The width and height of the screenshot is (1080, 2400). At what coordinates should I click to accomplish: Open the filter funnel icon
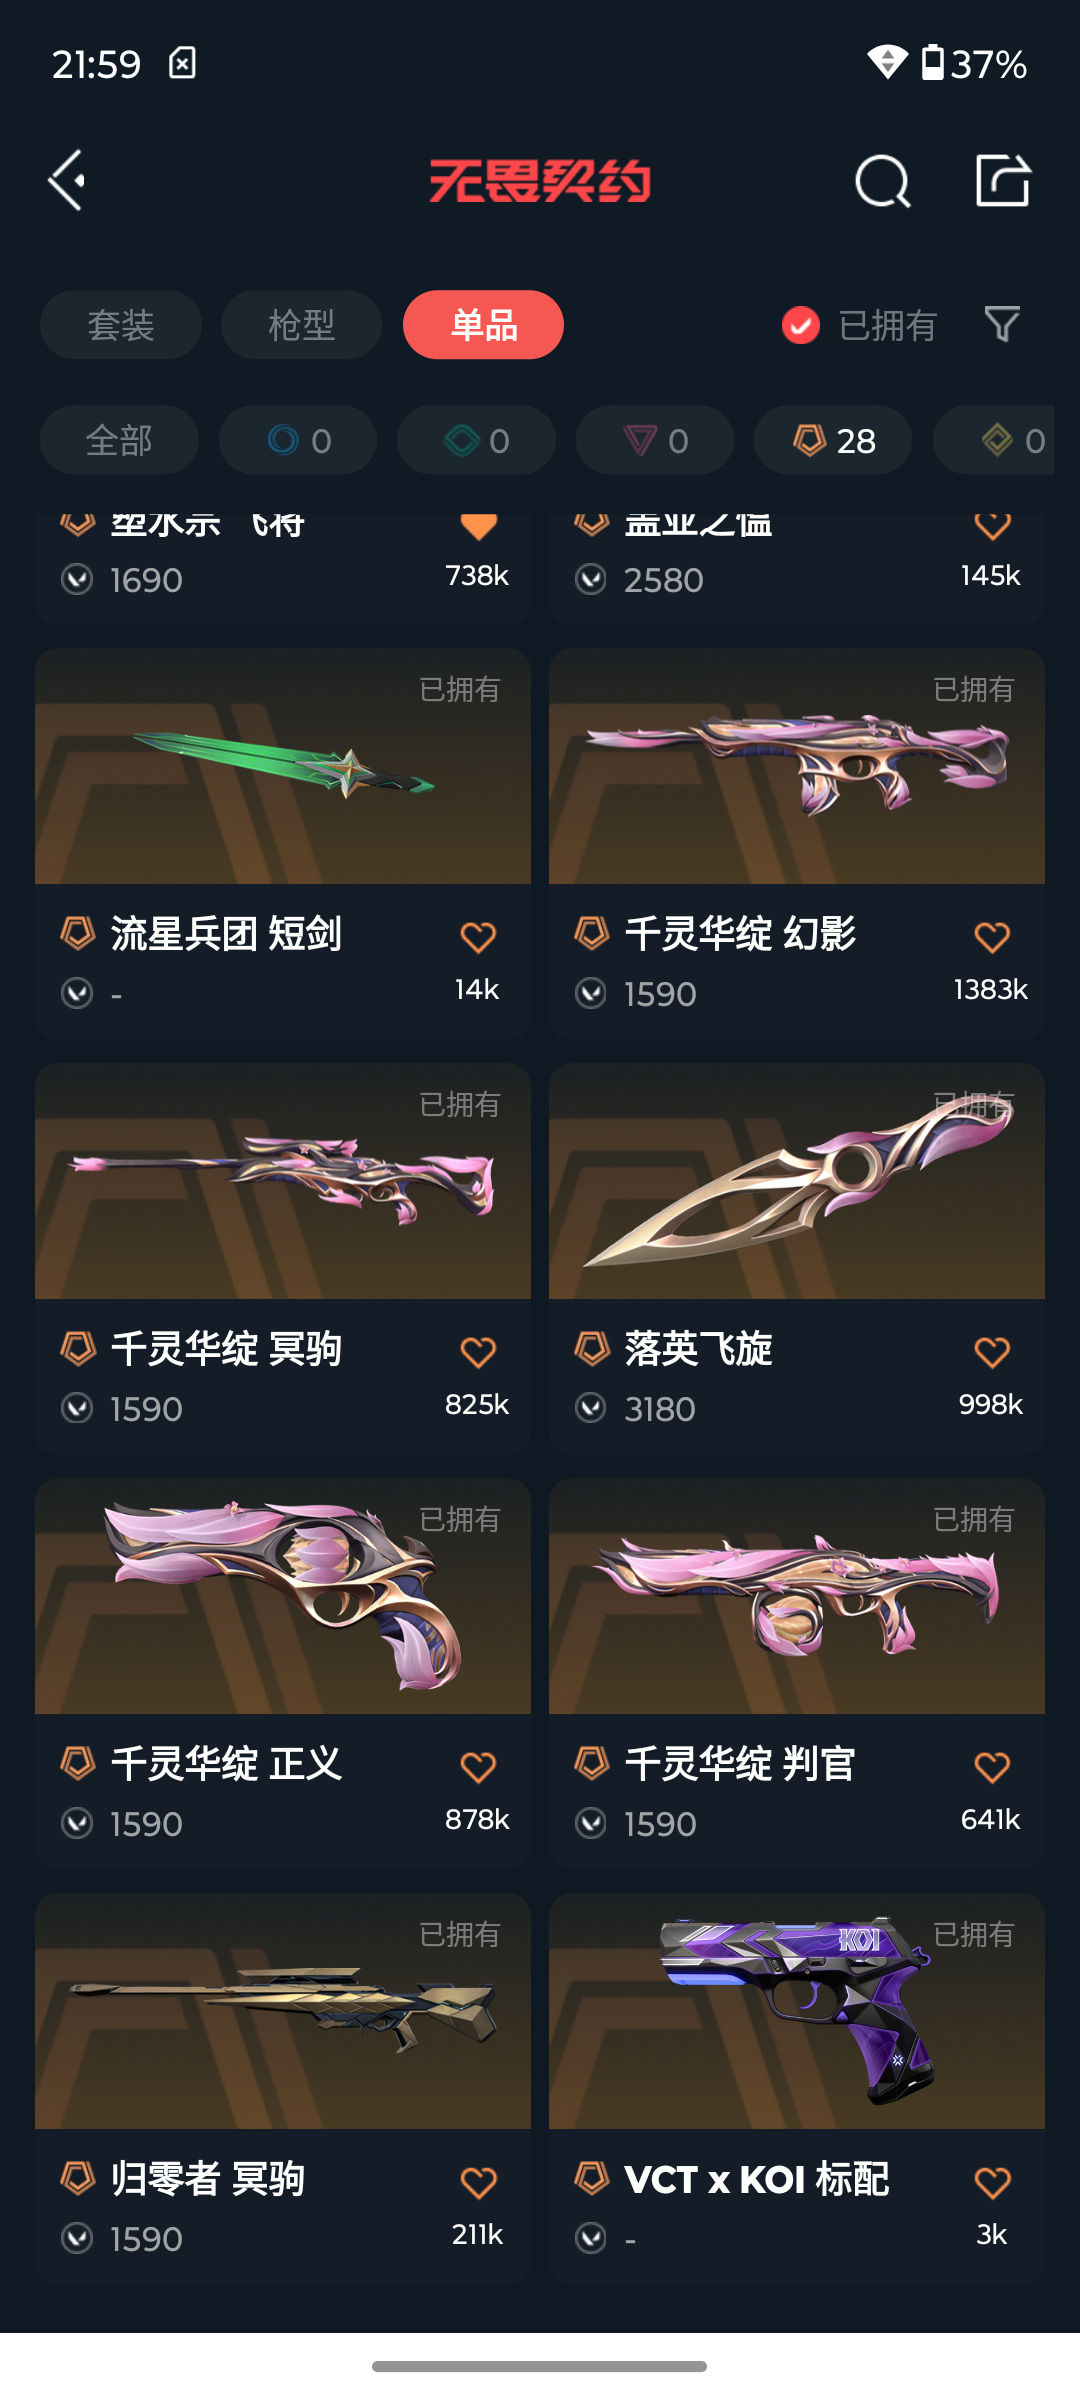click(1002, 324)
